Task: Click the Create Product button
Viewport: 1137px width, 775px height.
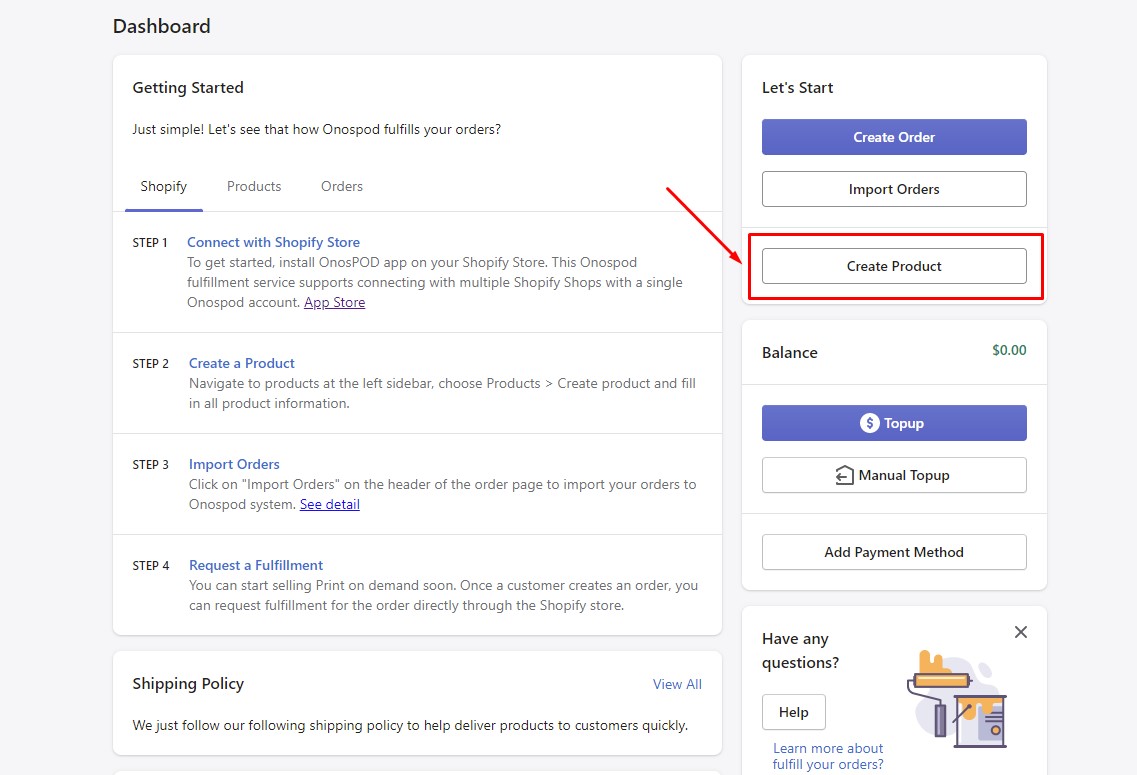Action: [x=894, y=266]
